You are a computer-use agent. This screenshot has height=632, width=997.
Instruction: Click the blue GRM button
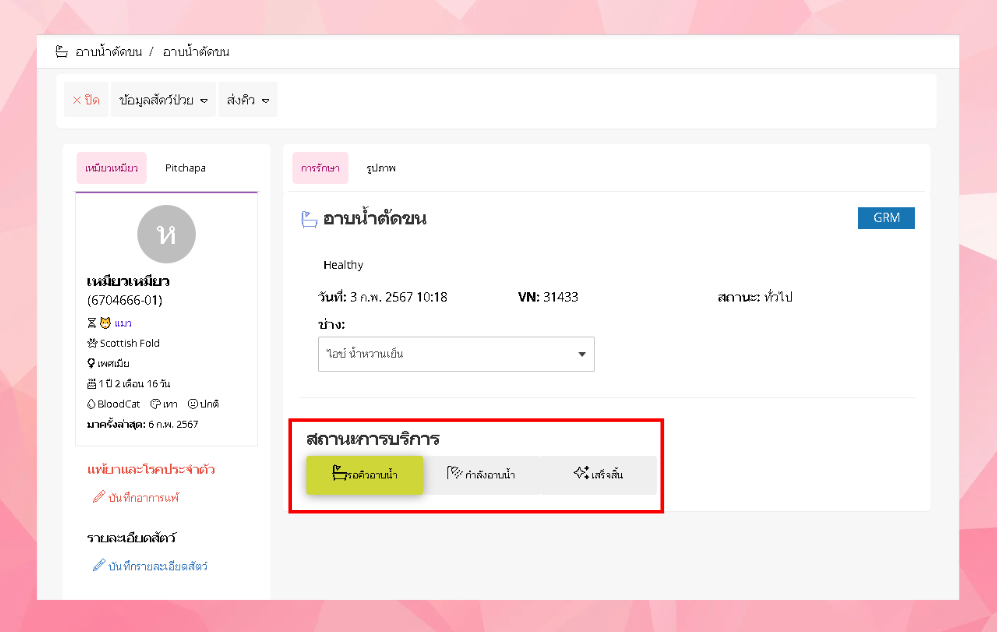tap(886, 217)
